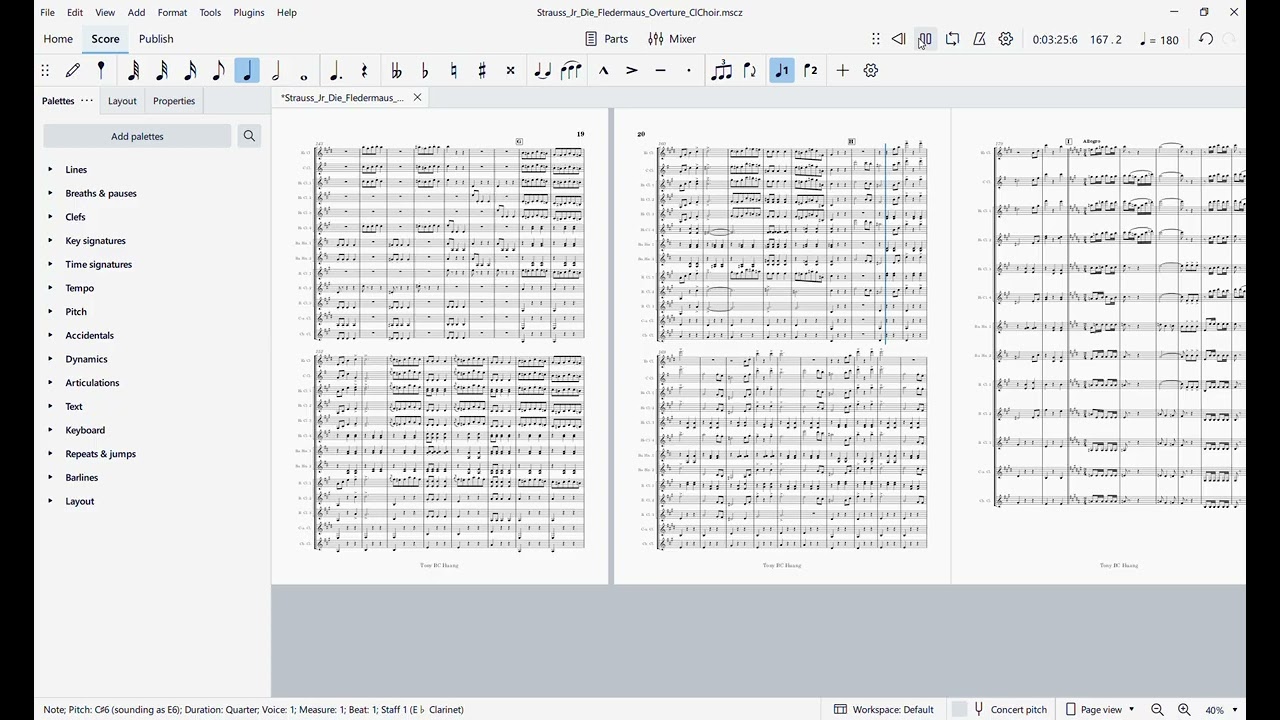Apply double sharp accidental

coord(511,71)
